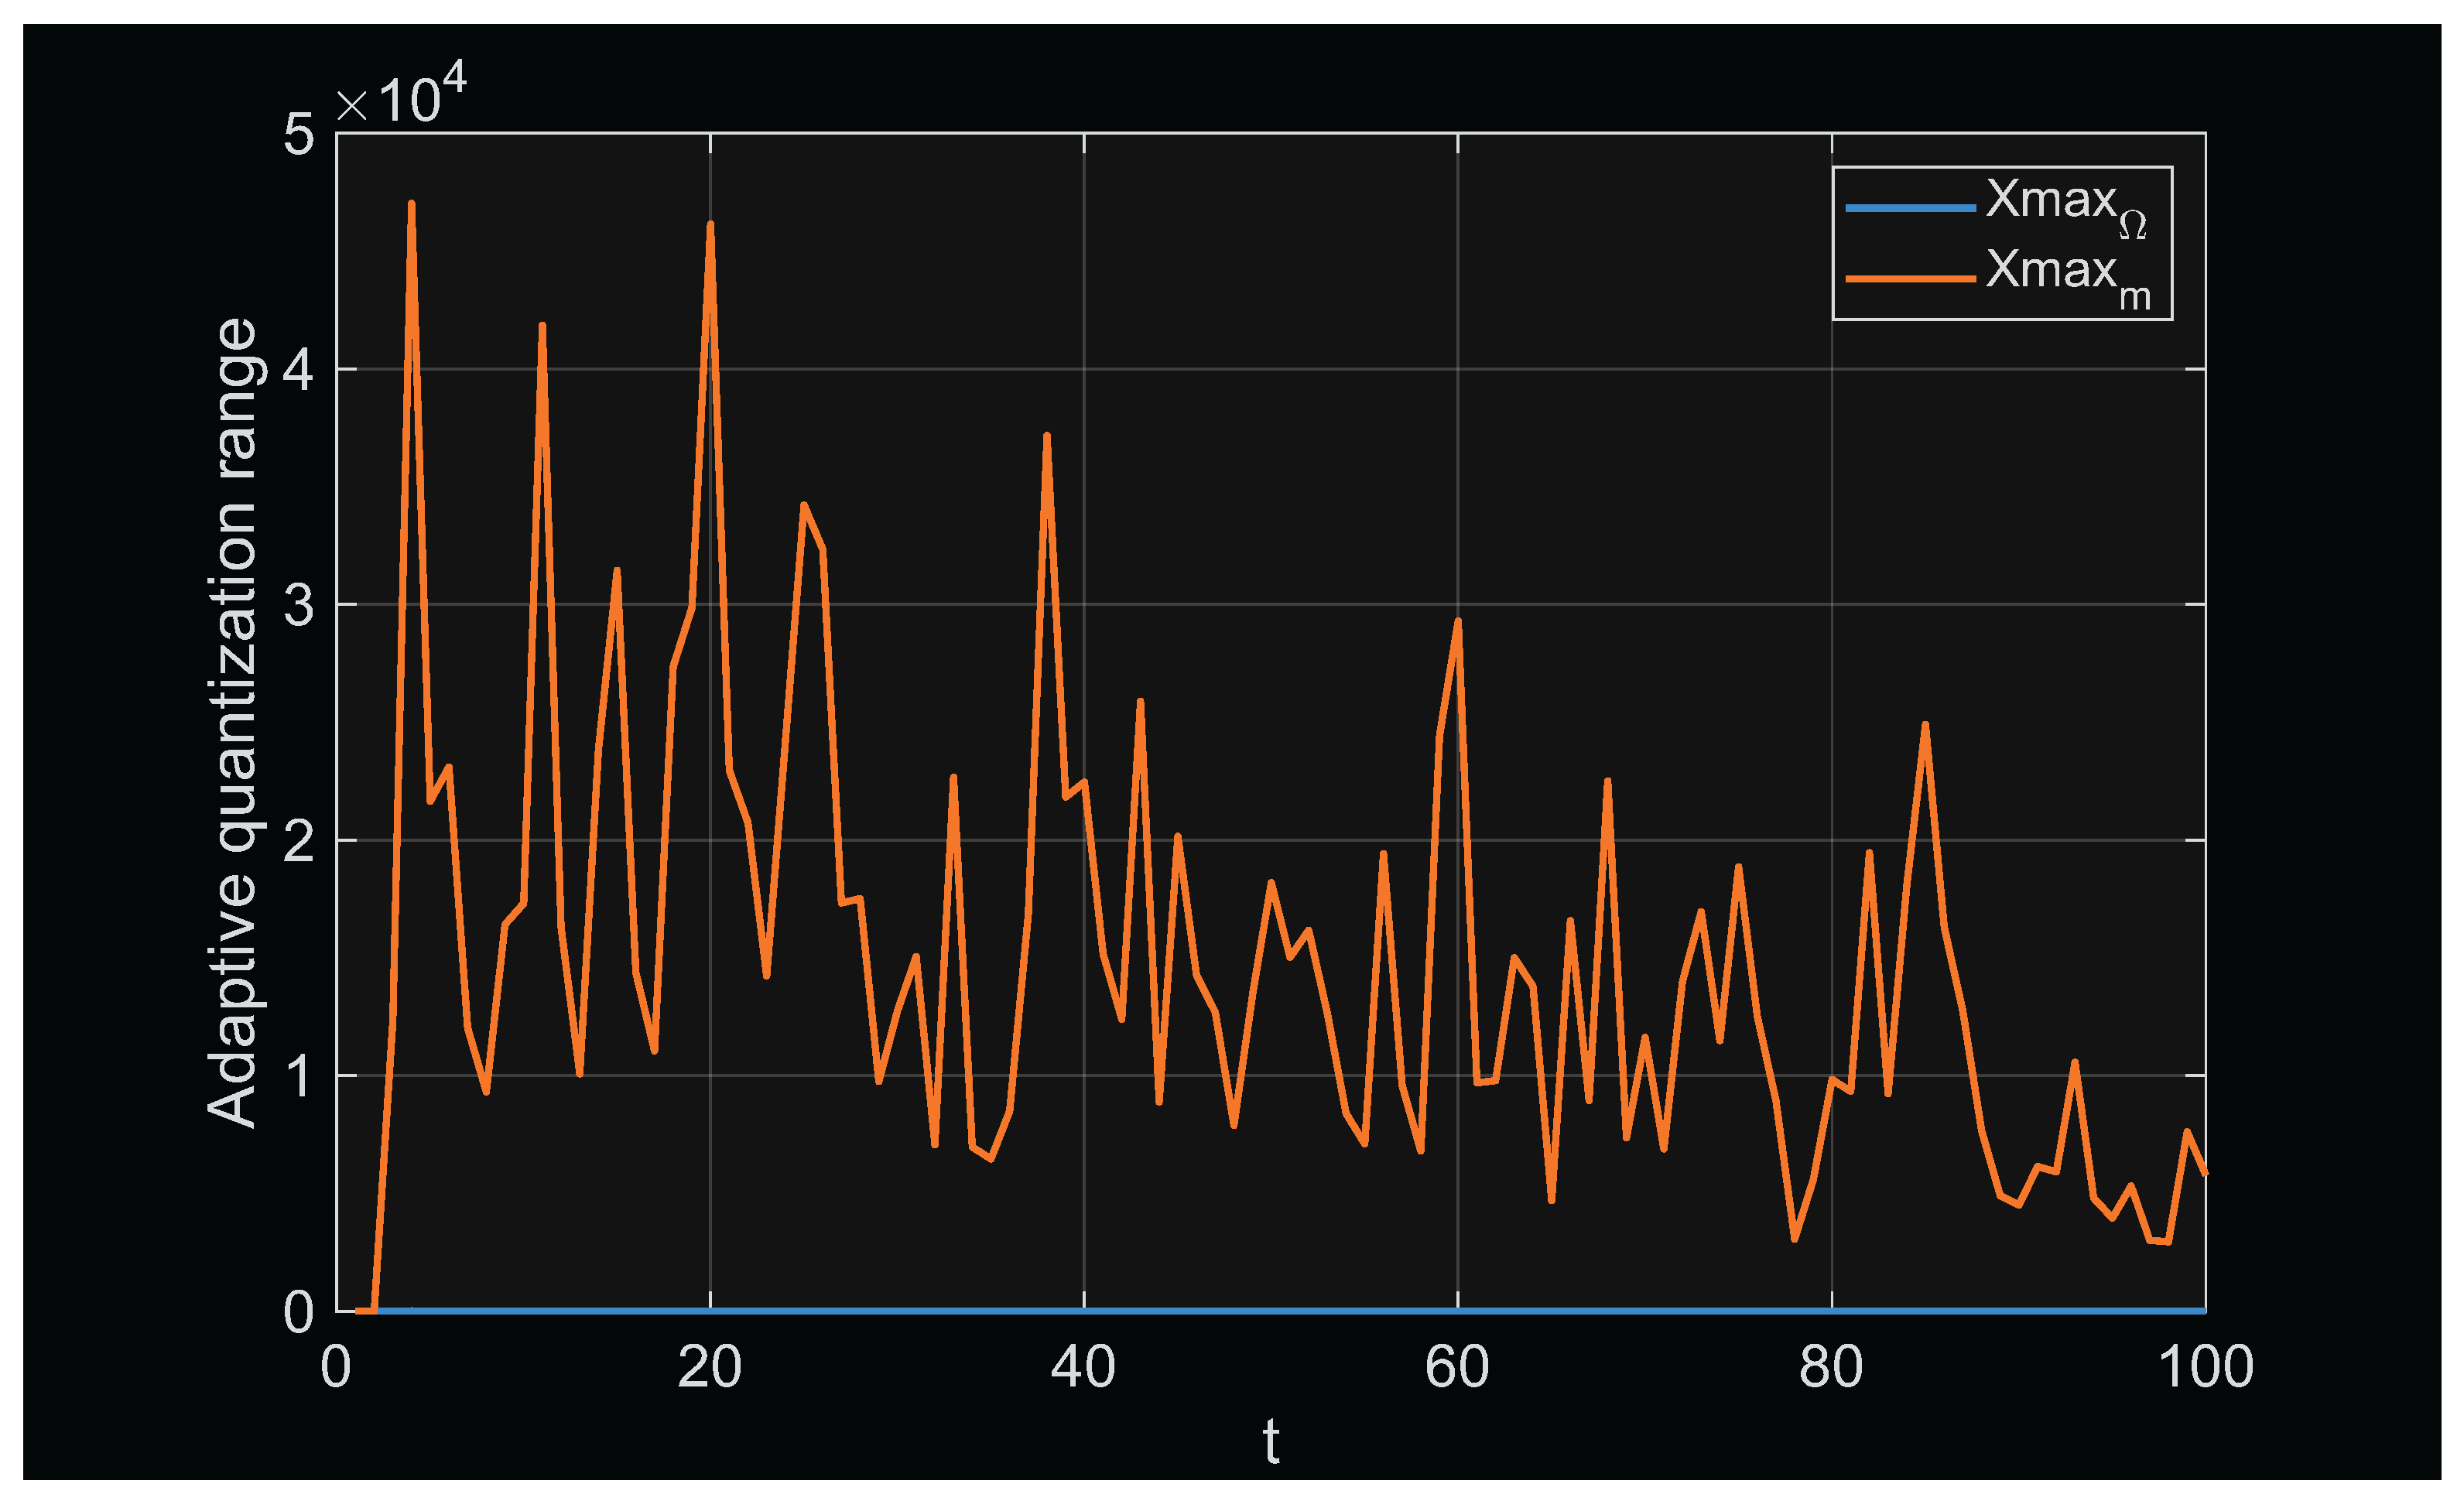The width and height of the screenshot is (2464, 1501).
Task: Click the x-axis label 't'
Action: tap(1270, 1442)
